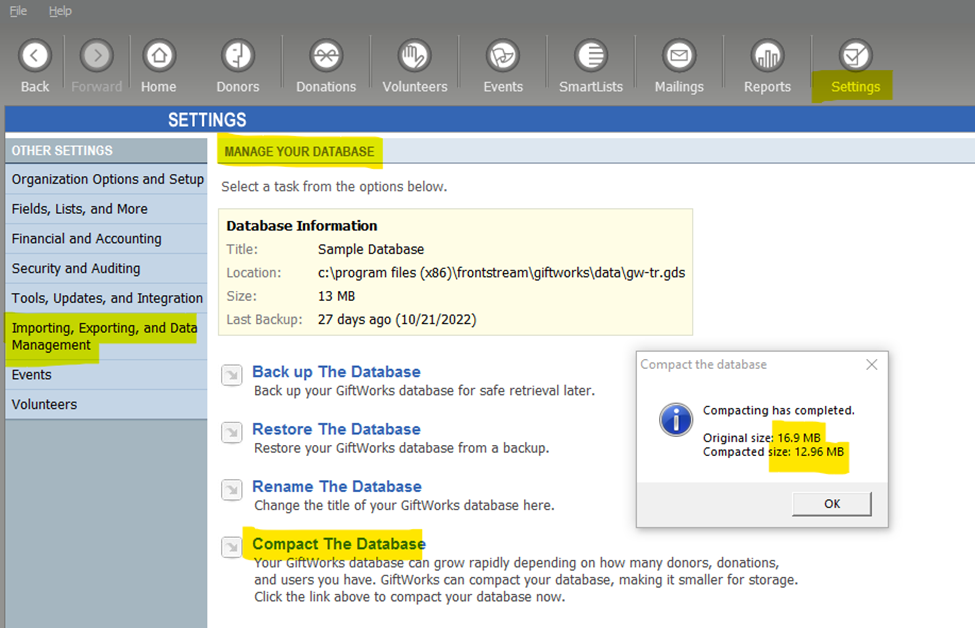Click the Restore The Database link
Viewport: 975px width, 628px height.
click(336, 429)
